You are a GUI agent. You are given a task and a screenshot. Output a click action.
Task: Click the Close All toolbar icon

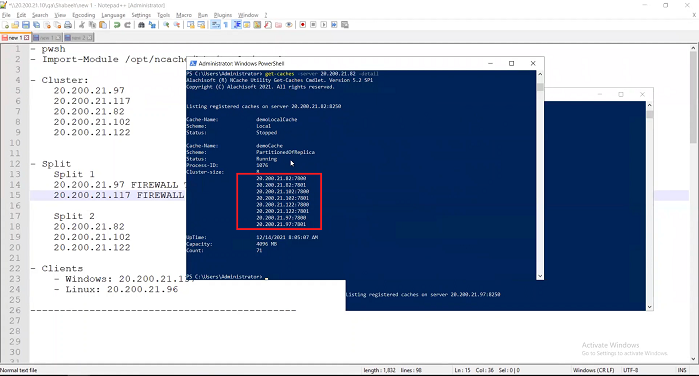pos(58,25)
